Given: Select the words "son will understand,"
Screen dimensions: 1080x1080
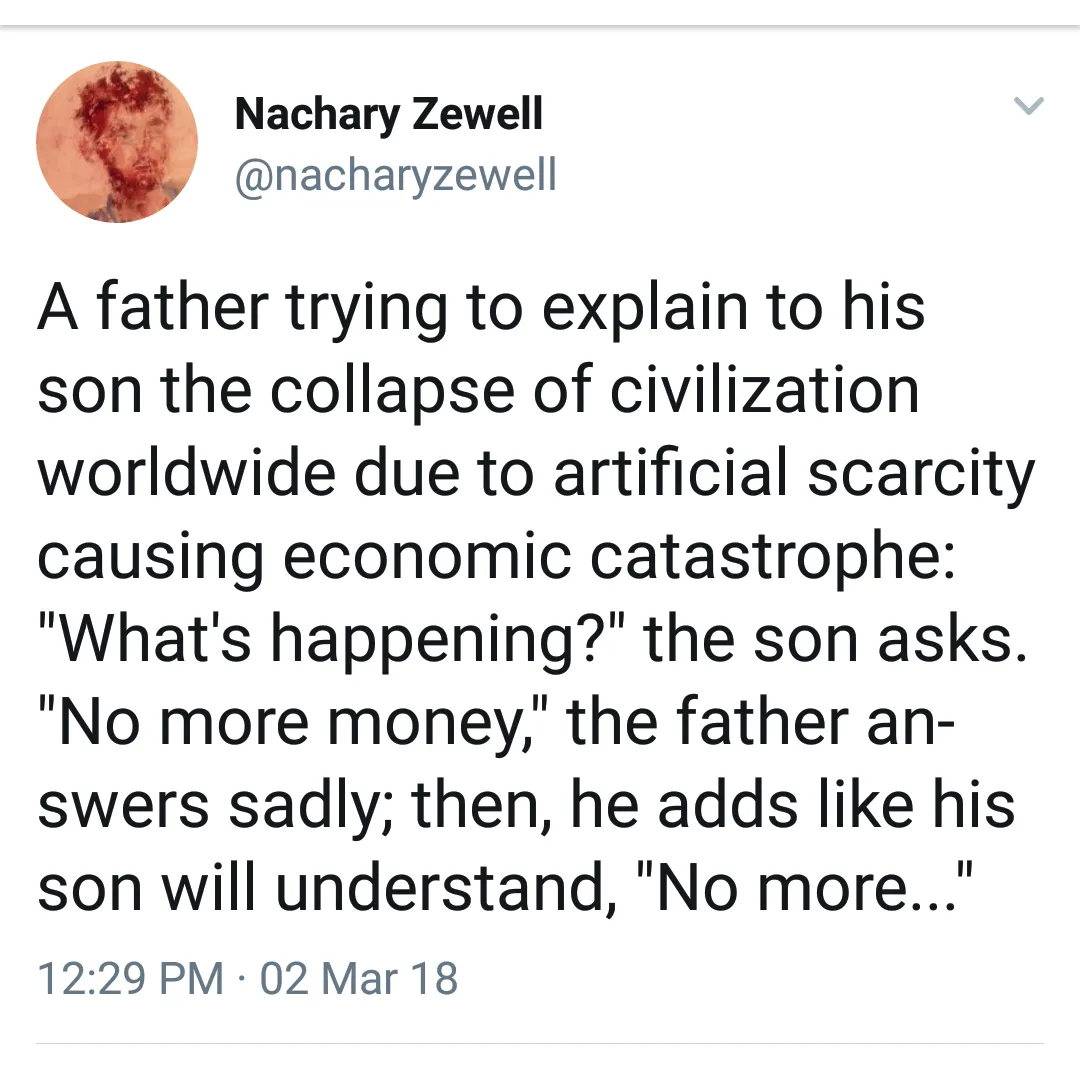Looking at the screenshot, I should click(327, 889).
